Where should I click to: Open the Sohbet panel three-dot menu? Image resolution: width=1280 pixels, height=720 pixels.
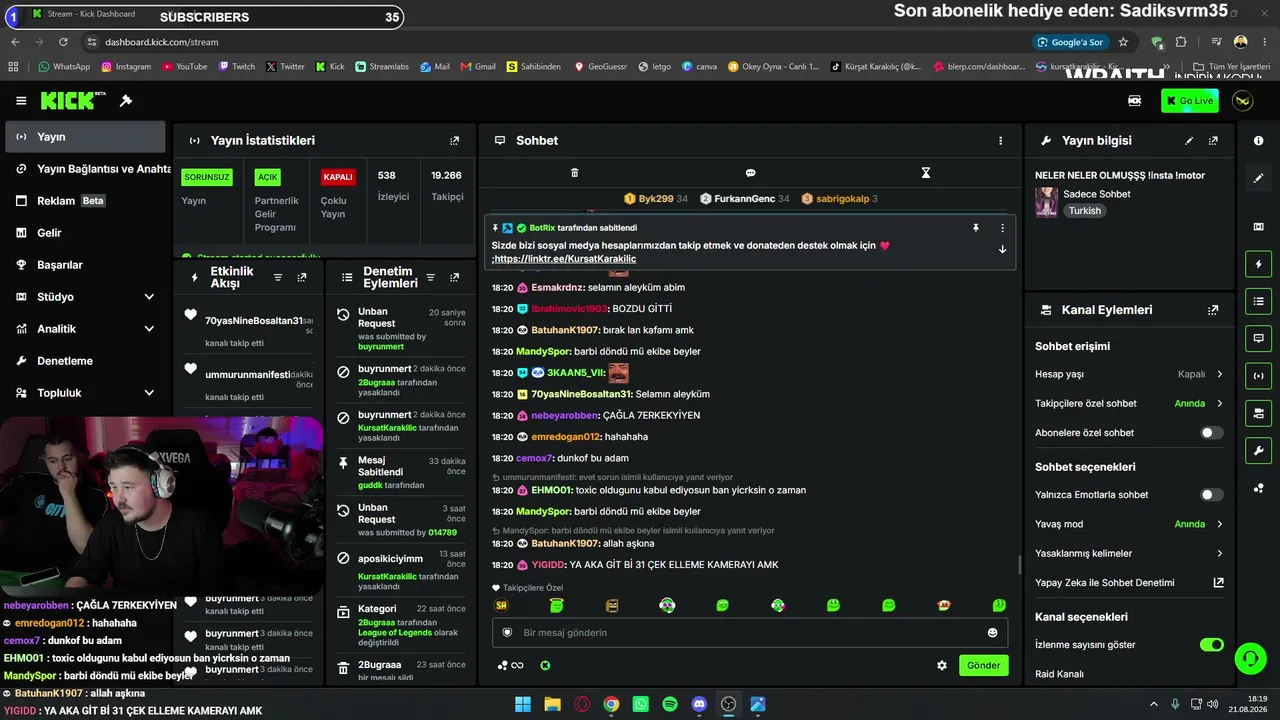(x=1000, y=141)
